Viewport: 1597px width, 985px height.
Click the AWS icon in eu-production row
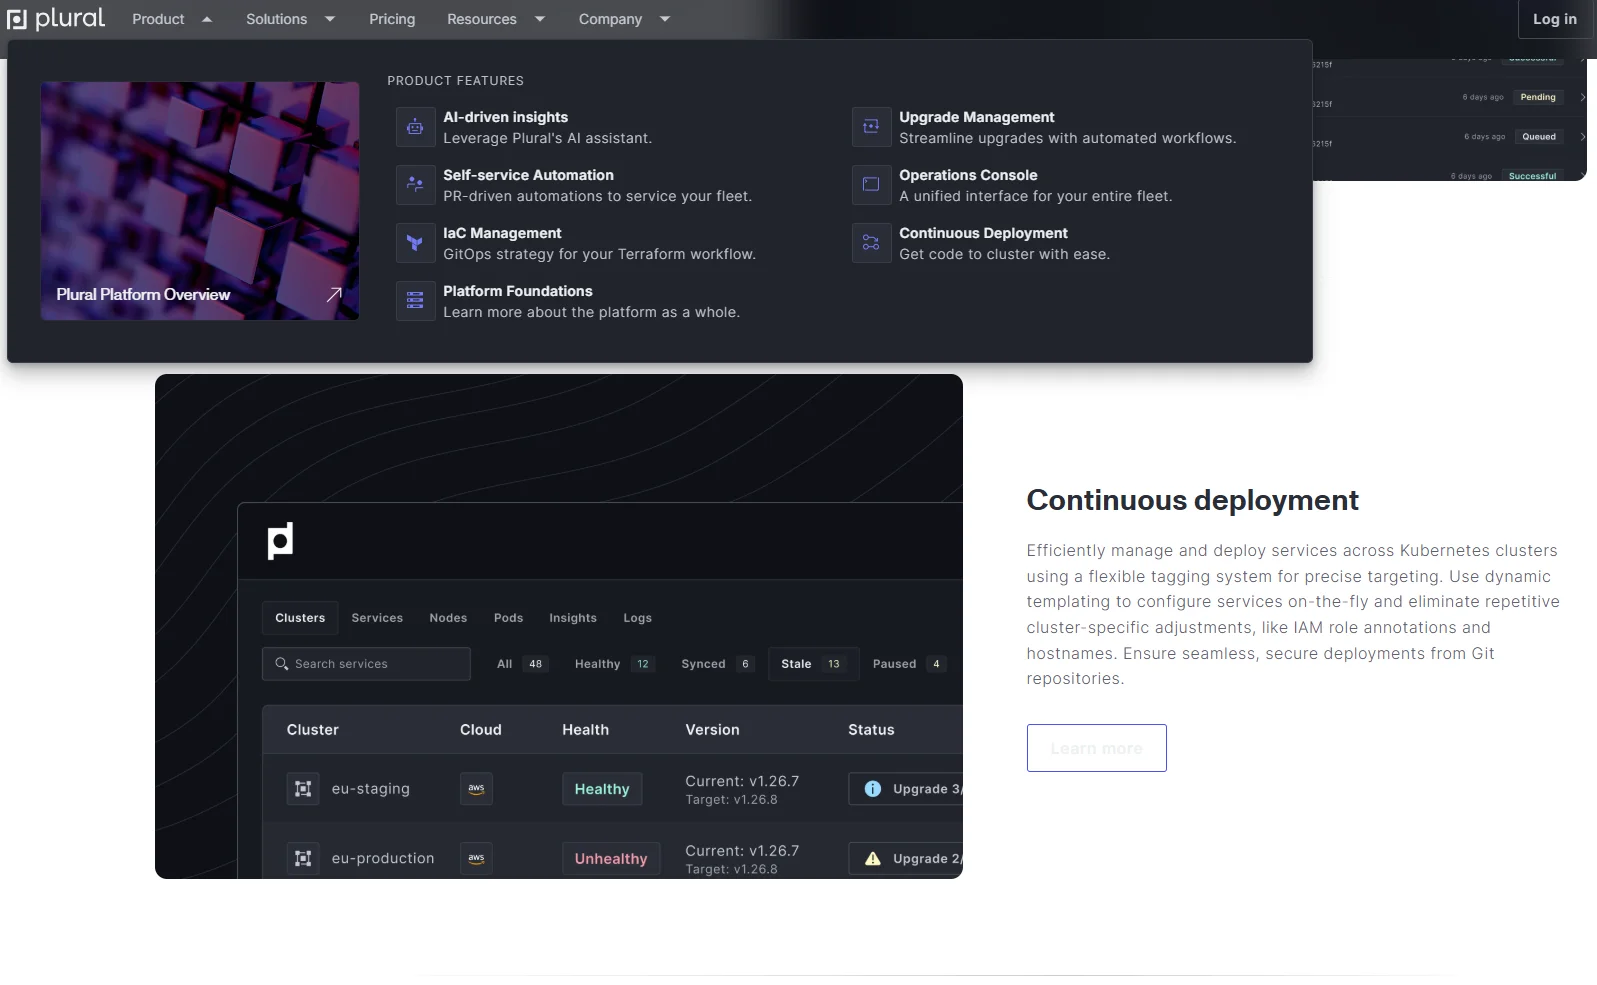pyautogui.click(x=476, y=858)
